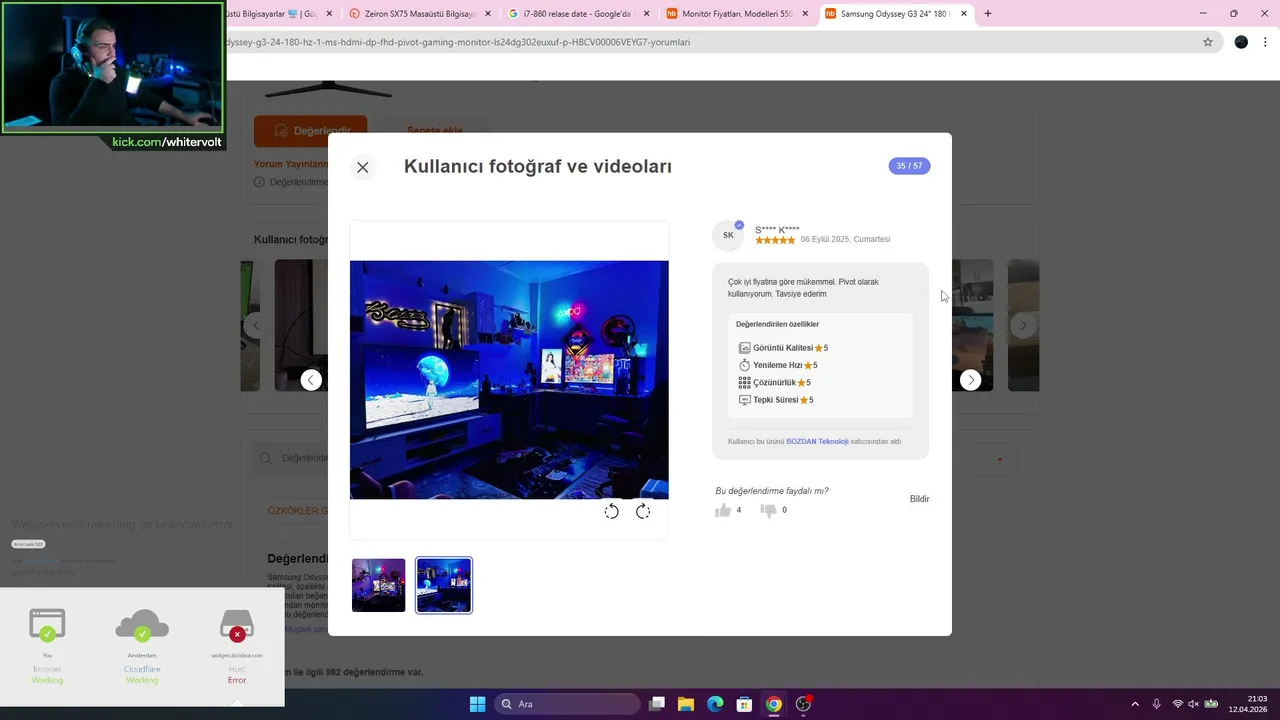Open a new browser tab
The height and width of the screenshot is (720, 1280).
[x=988, y=14]
